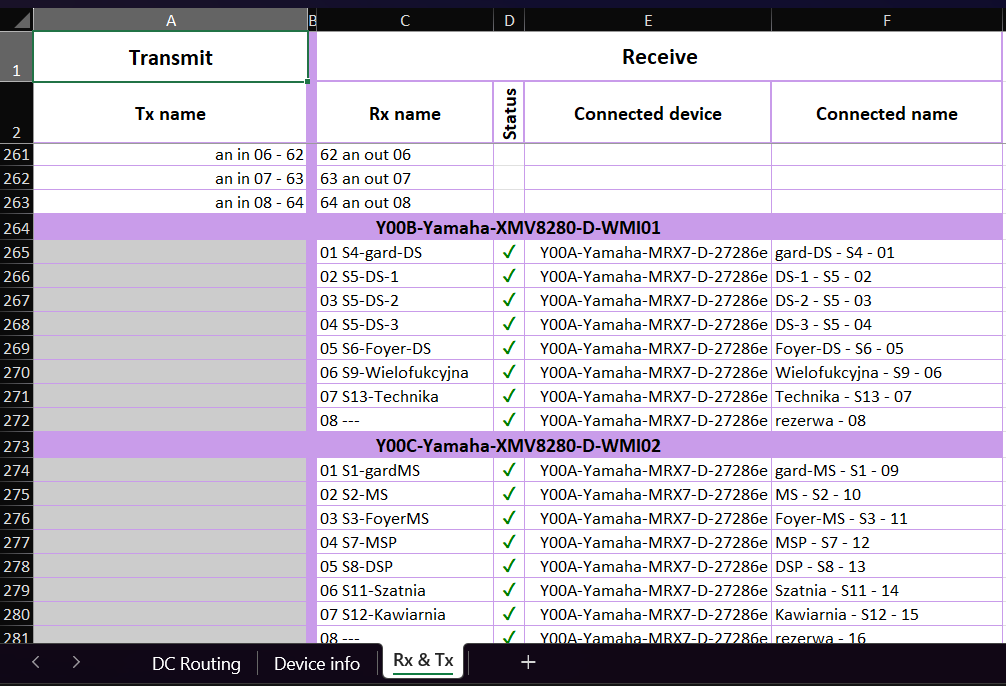
Task: Click cell 'rezerwa - 08'
Action: click(887, 420)
